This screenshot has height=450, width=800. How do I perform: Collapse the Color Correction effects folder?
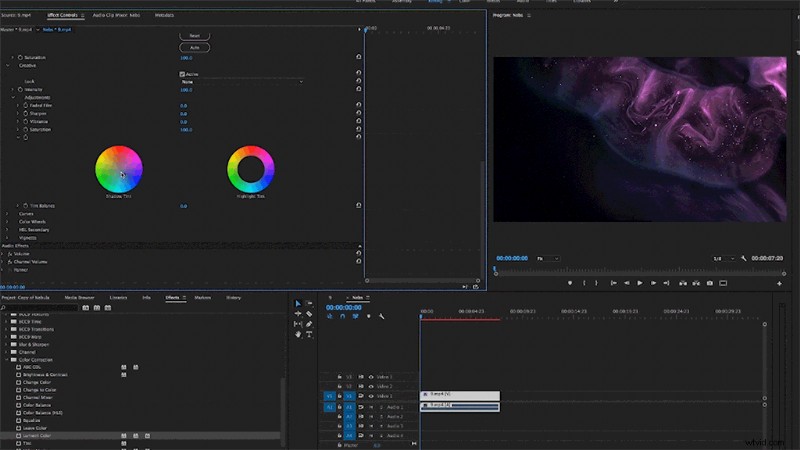point(7,360)
